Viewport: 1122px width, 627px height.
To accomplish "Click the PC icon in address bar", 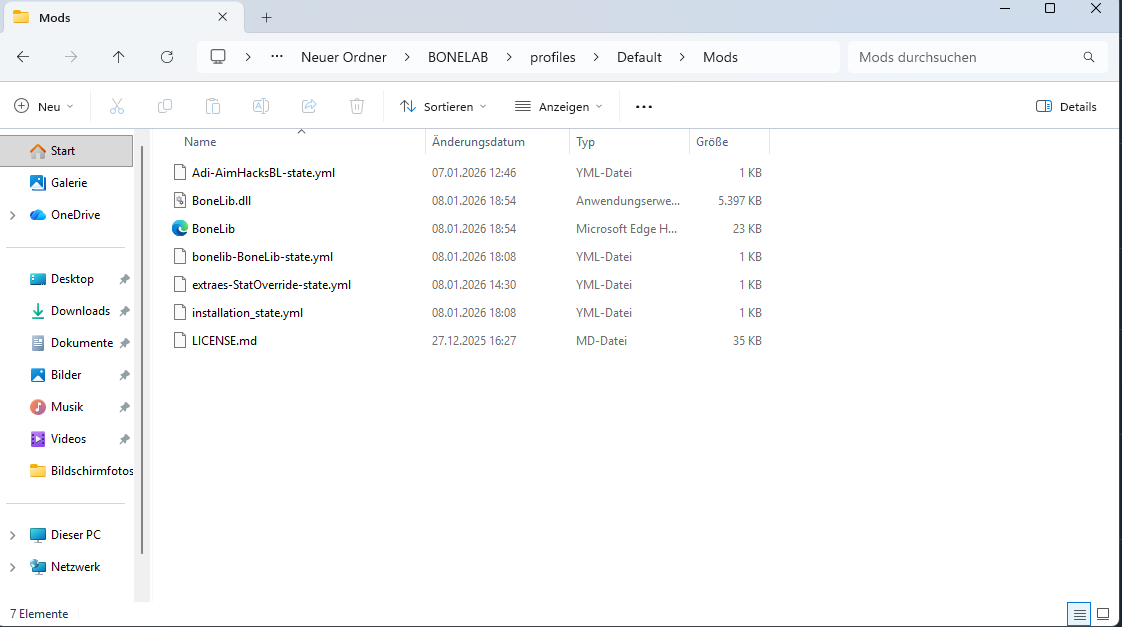I will tap(218, 57).
